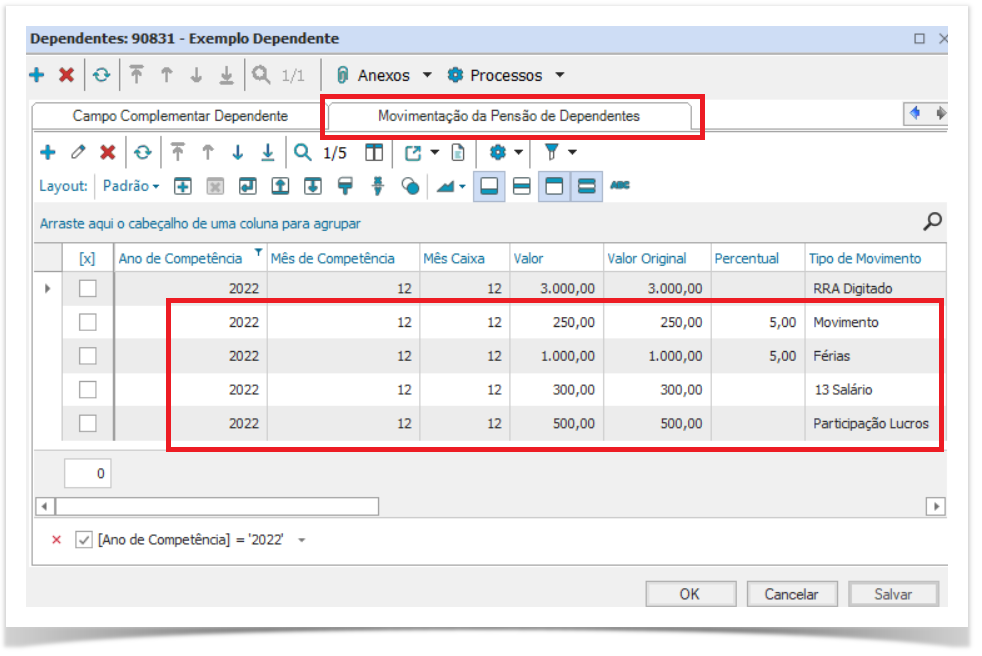This screenshot has height=656, width=982.
Task: Click the pin icon in layout toolbar
Action: click(378, 186)
